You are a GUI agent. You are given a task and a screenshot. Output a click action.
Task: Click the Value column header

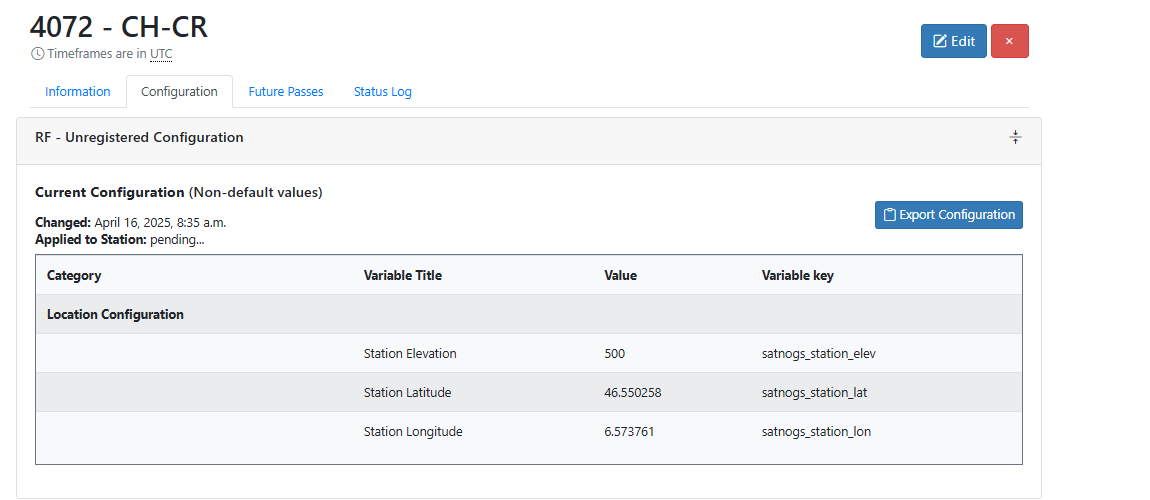click(x=620, y=276)
